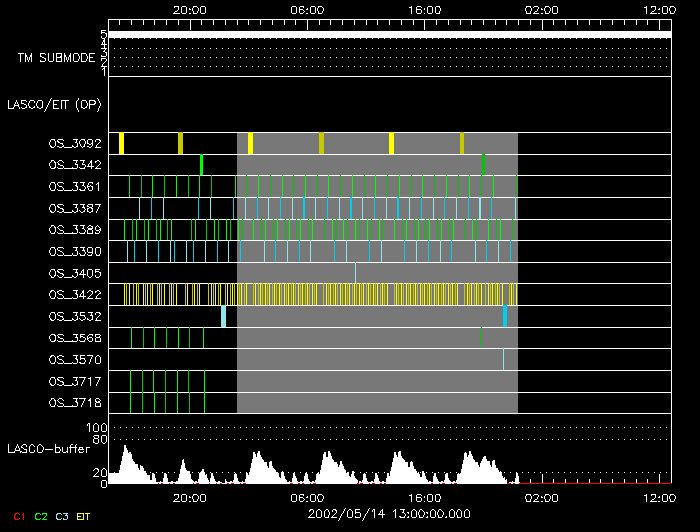
Task: Click the TM SUBMODE label
Action: (x=56, y=58)
